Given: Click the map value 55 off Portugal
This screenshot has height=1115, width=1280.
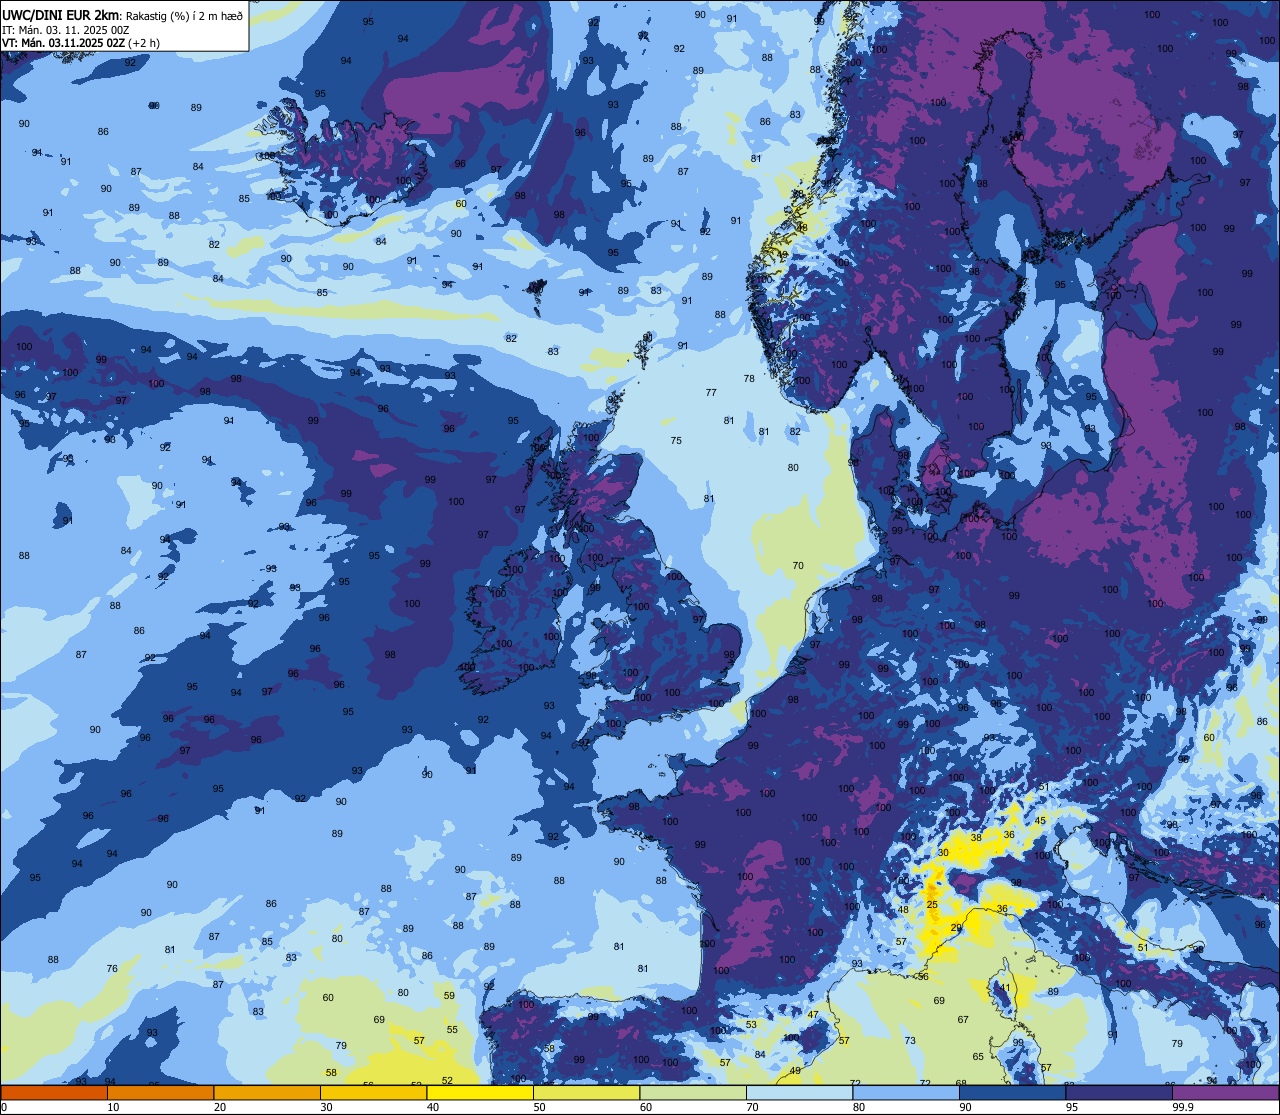Looking at the screenshot, I should (452, 1029).
